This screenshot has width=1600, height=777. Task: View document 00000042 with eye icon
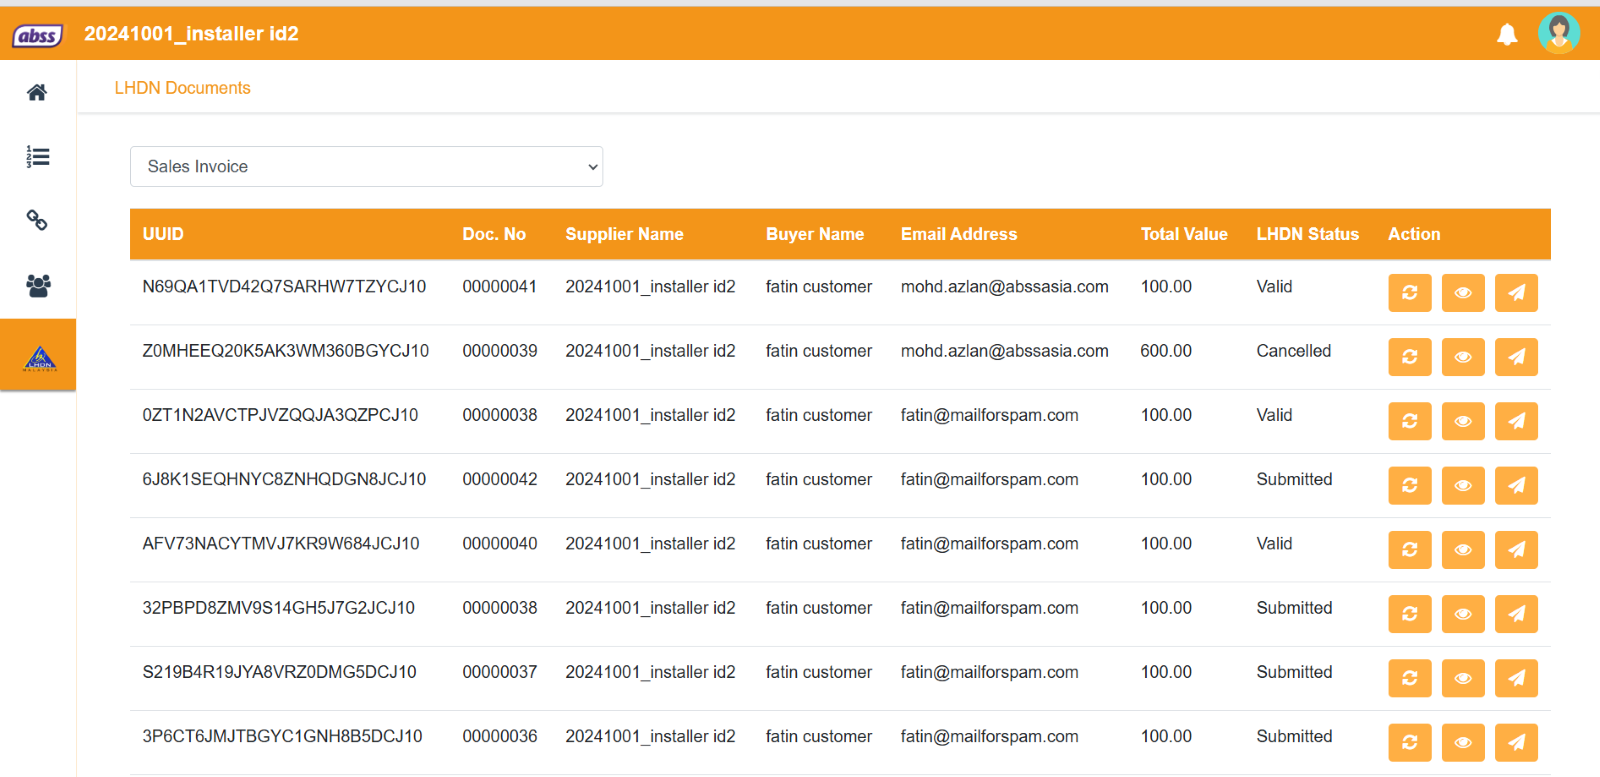click(1462, 486)
